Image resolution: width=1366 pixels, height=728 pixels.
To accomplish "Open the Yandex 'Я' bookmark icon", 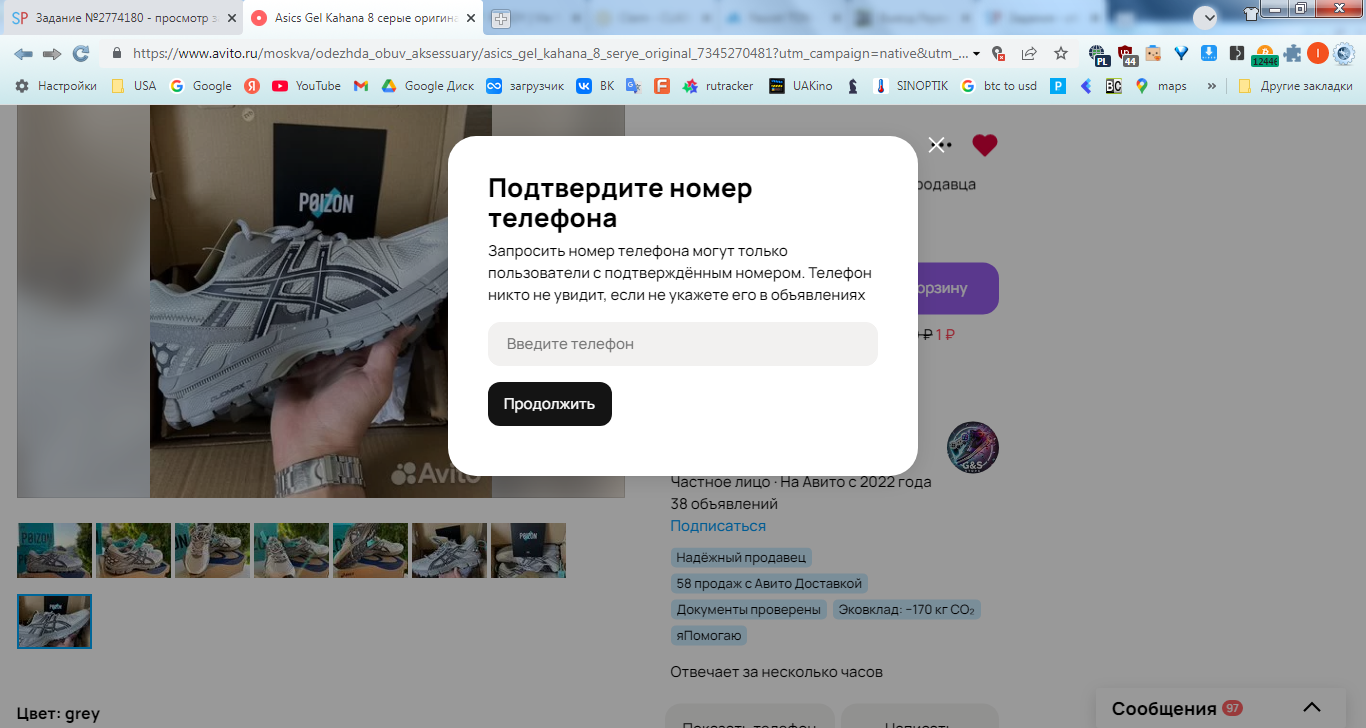I will point(252,86).
